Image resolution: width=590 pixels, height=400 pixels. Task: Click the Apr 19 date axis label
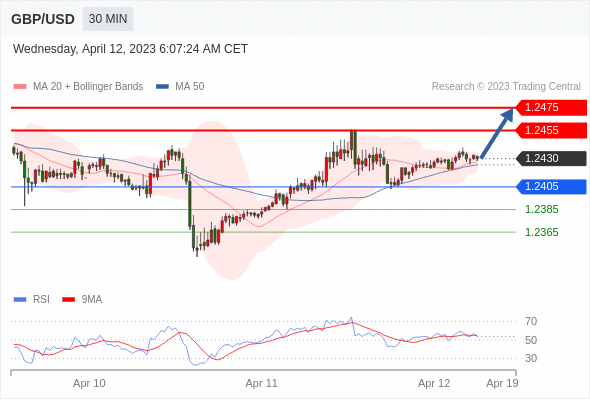[502, 383]
